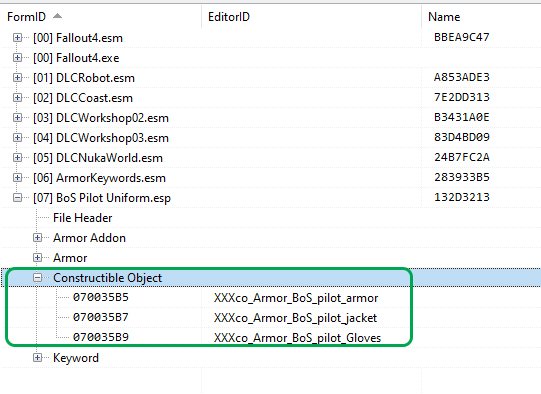Select the [03] DLCWorkshop02.esm label

[x=101, y=118]
